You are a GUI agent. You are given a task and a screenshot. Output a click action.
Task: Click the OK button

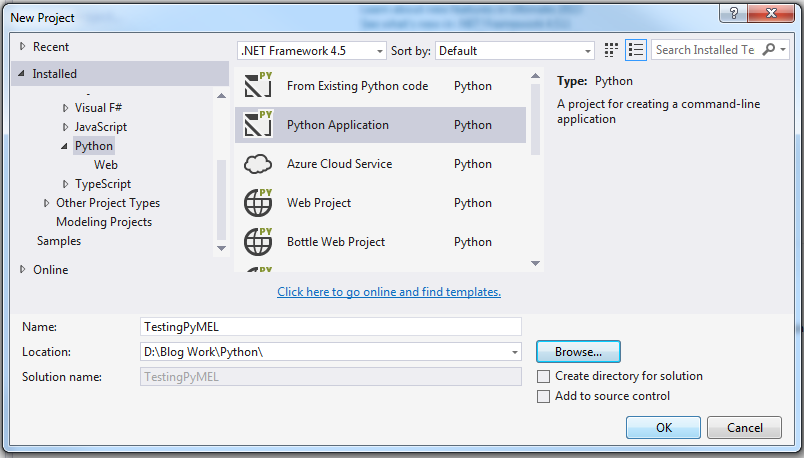663,427
